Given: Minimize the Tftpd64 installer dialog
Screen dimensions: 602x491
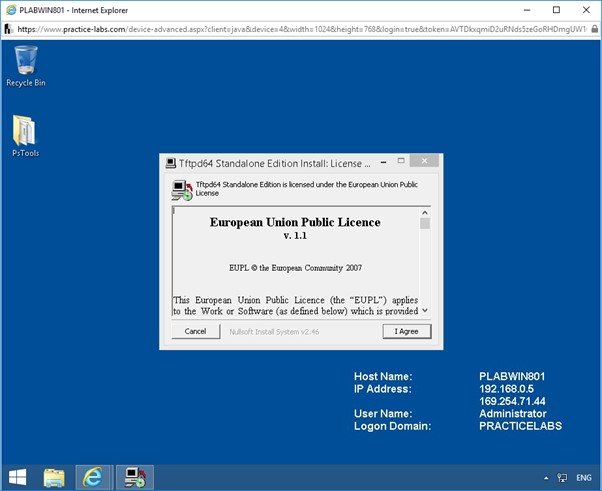Looking at the screenshot, I should (383, 162).
